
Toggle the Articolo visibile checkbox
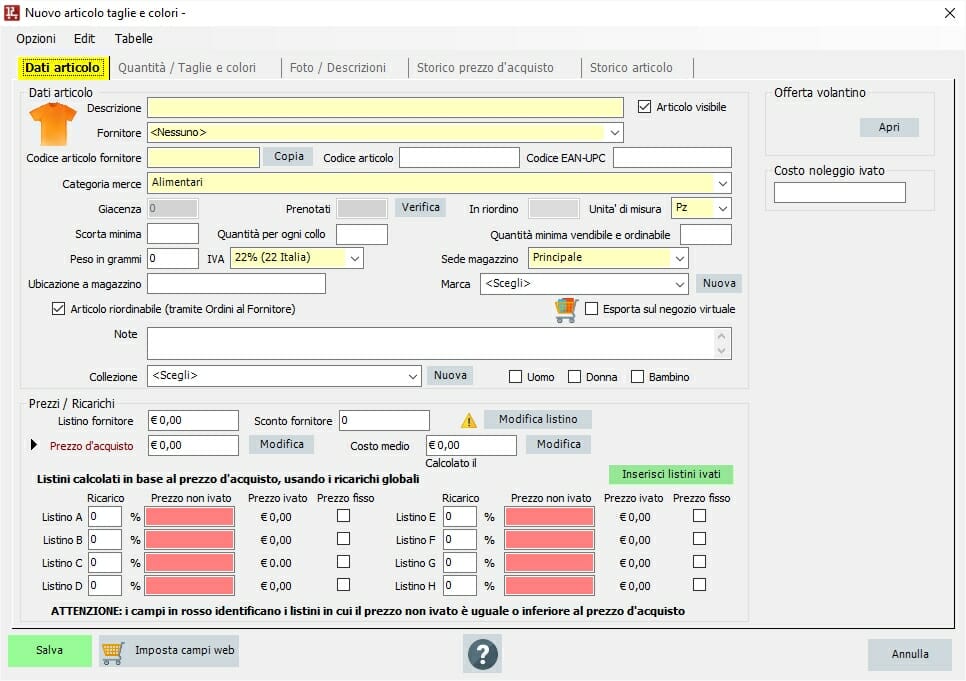(x=644, y=107)
